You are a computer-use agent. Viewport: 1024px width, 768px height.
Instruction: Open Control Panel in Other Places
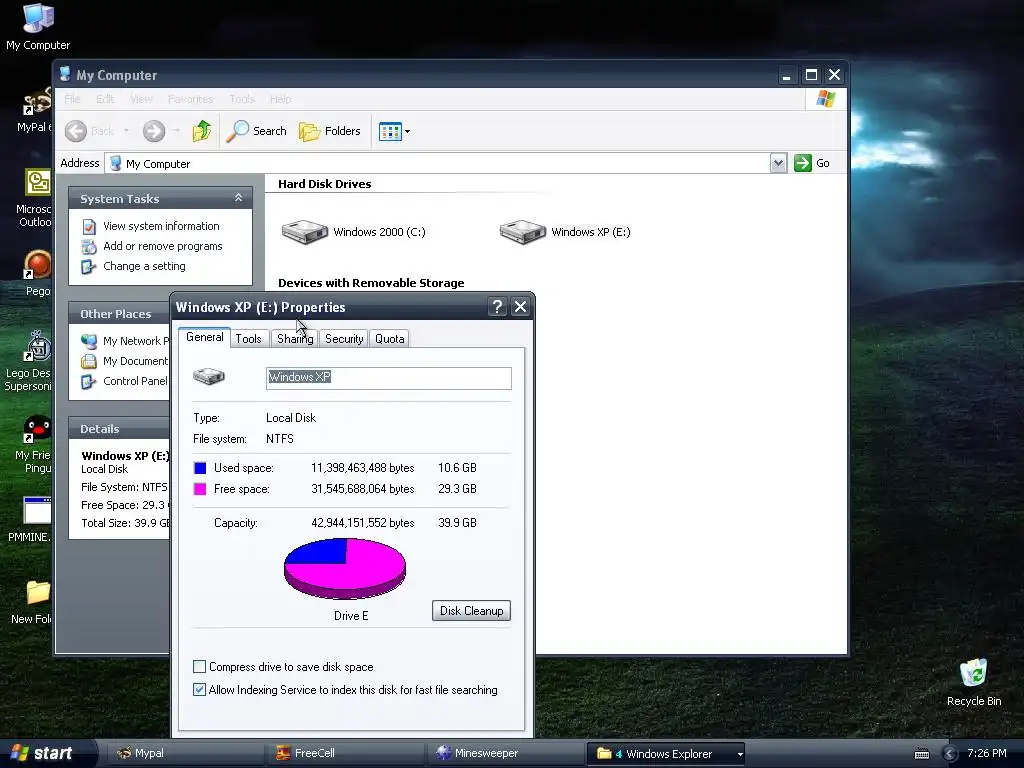[x=125, y=381]
